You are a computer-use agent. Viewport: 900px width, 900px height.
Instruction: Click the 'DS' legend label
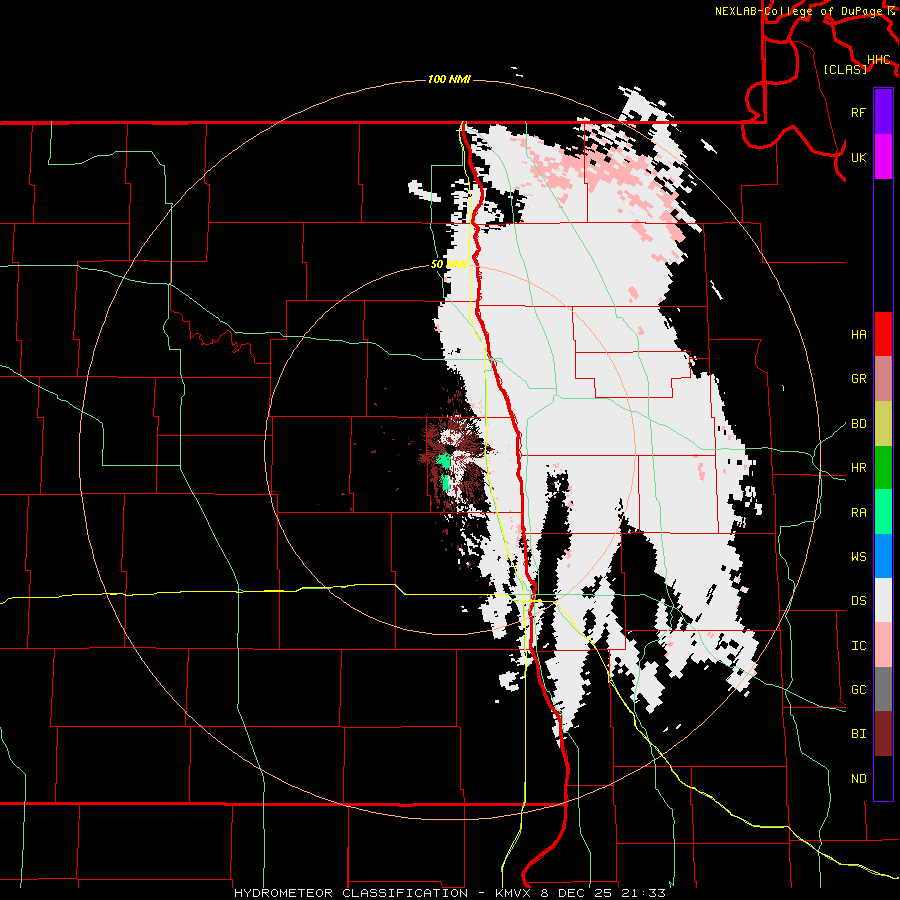pyautogui.click(x=858, y=601)
